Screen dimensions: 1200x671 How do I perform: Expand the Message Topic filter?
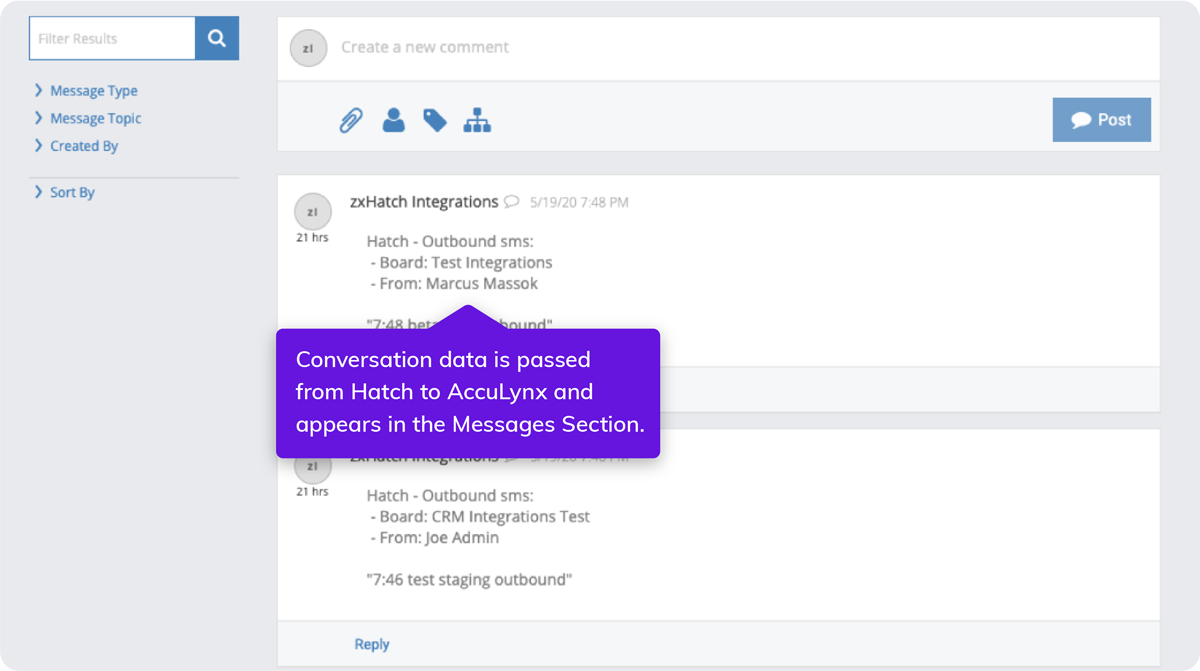95,118
